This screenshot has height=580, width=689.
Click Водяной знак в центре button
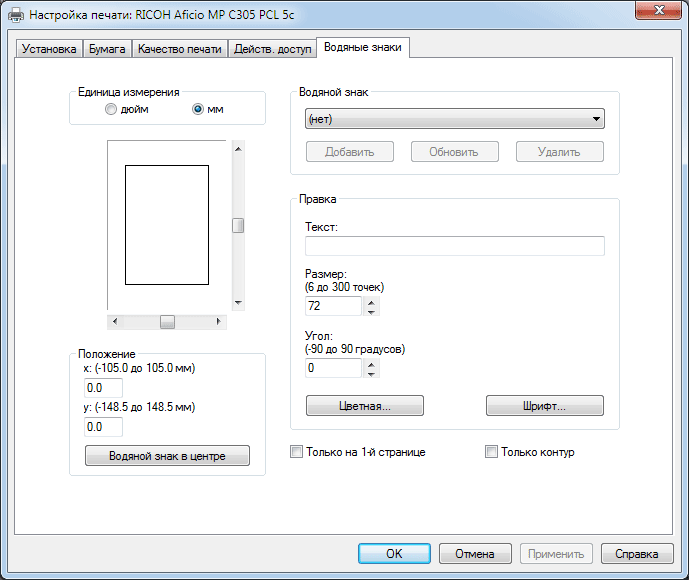coord(167,456)
